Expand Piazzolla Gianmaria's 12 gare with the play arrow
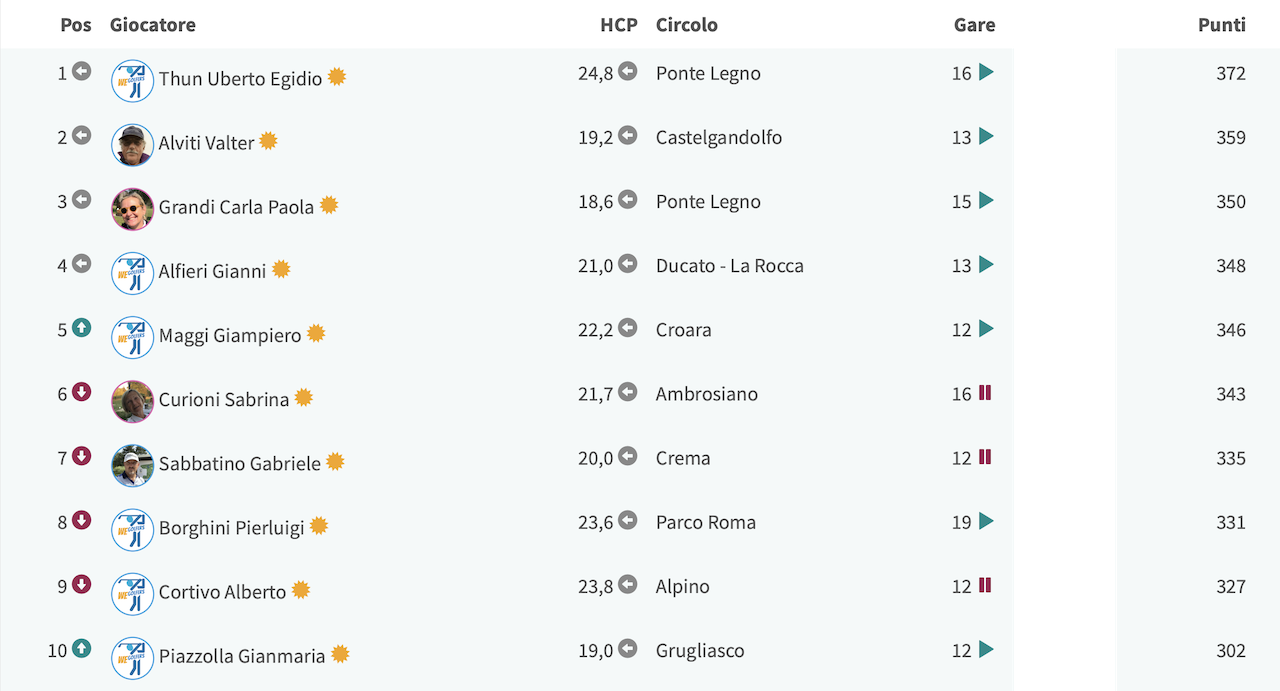This screenshot has height=691, width=1280. [986, 649]
